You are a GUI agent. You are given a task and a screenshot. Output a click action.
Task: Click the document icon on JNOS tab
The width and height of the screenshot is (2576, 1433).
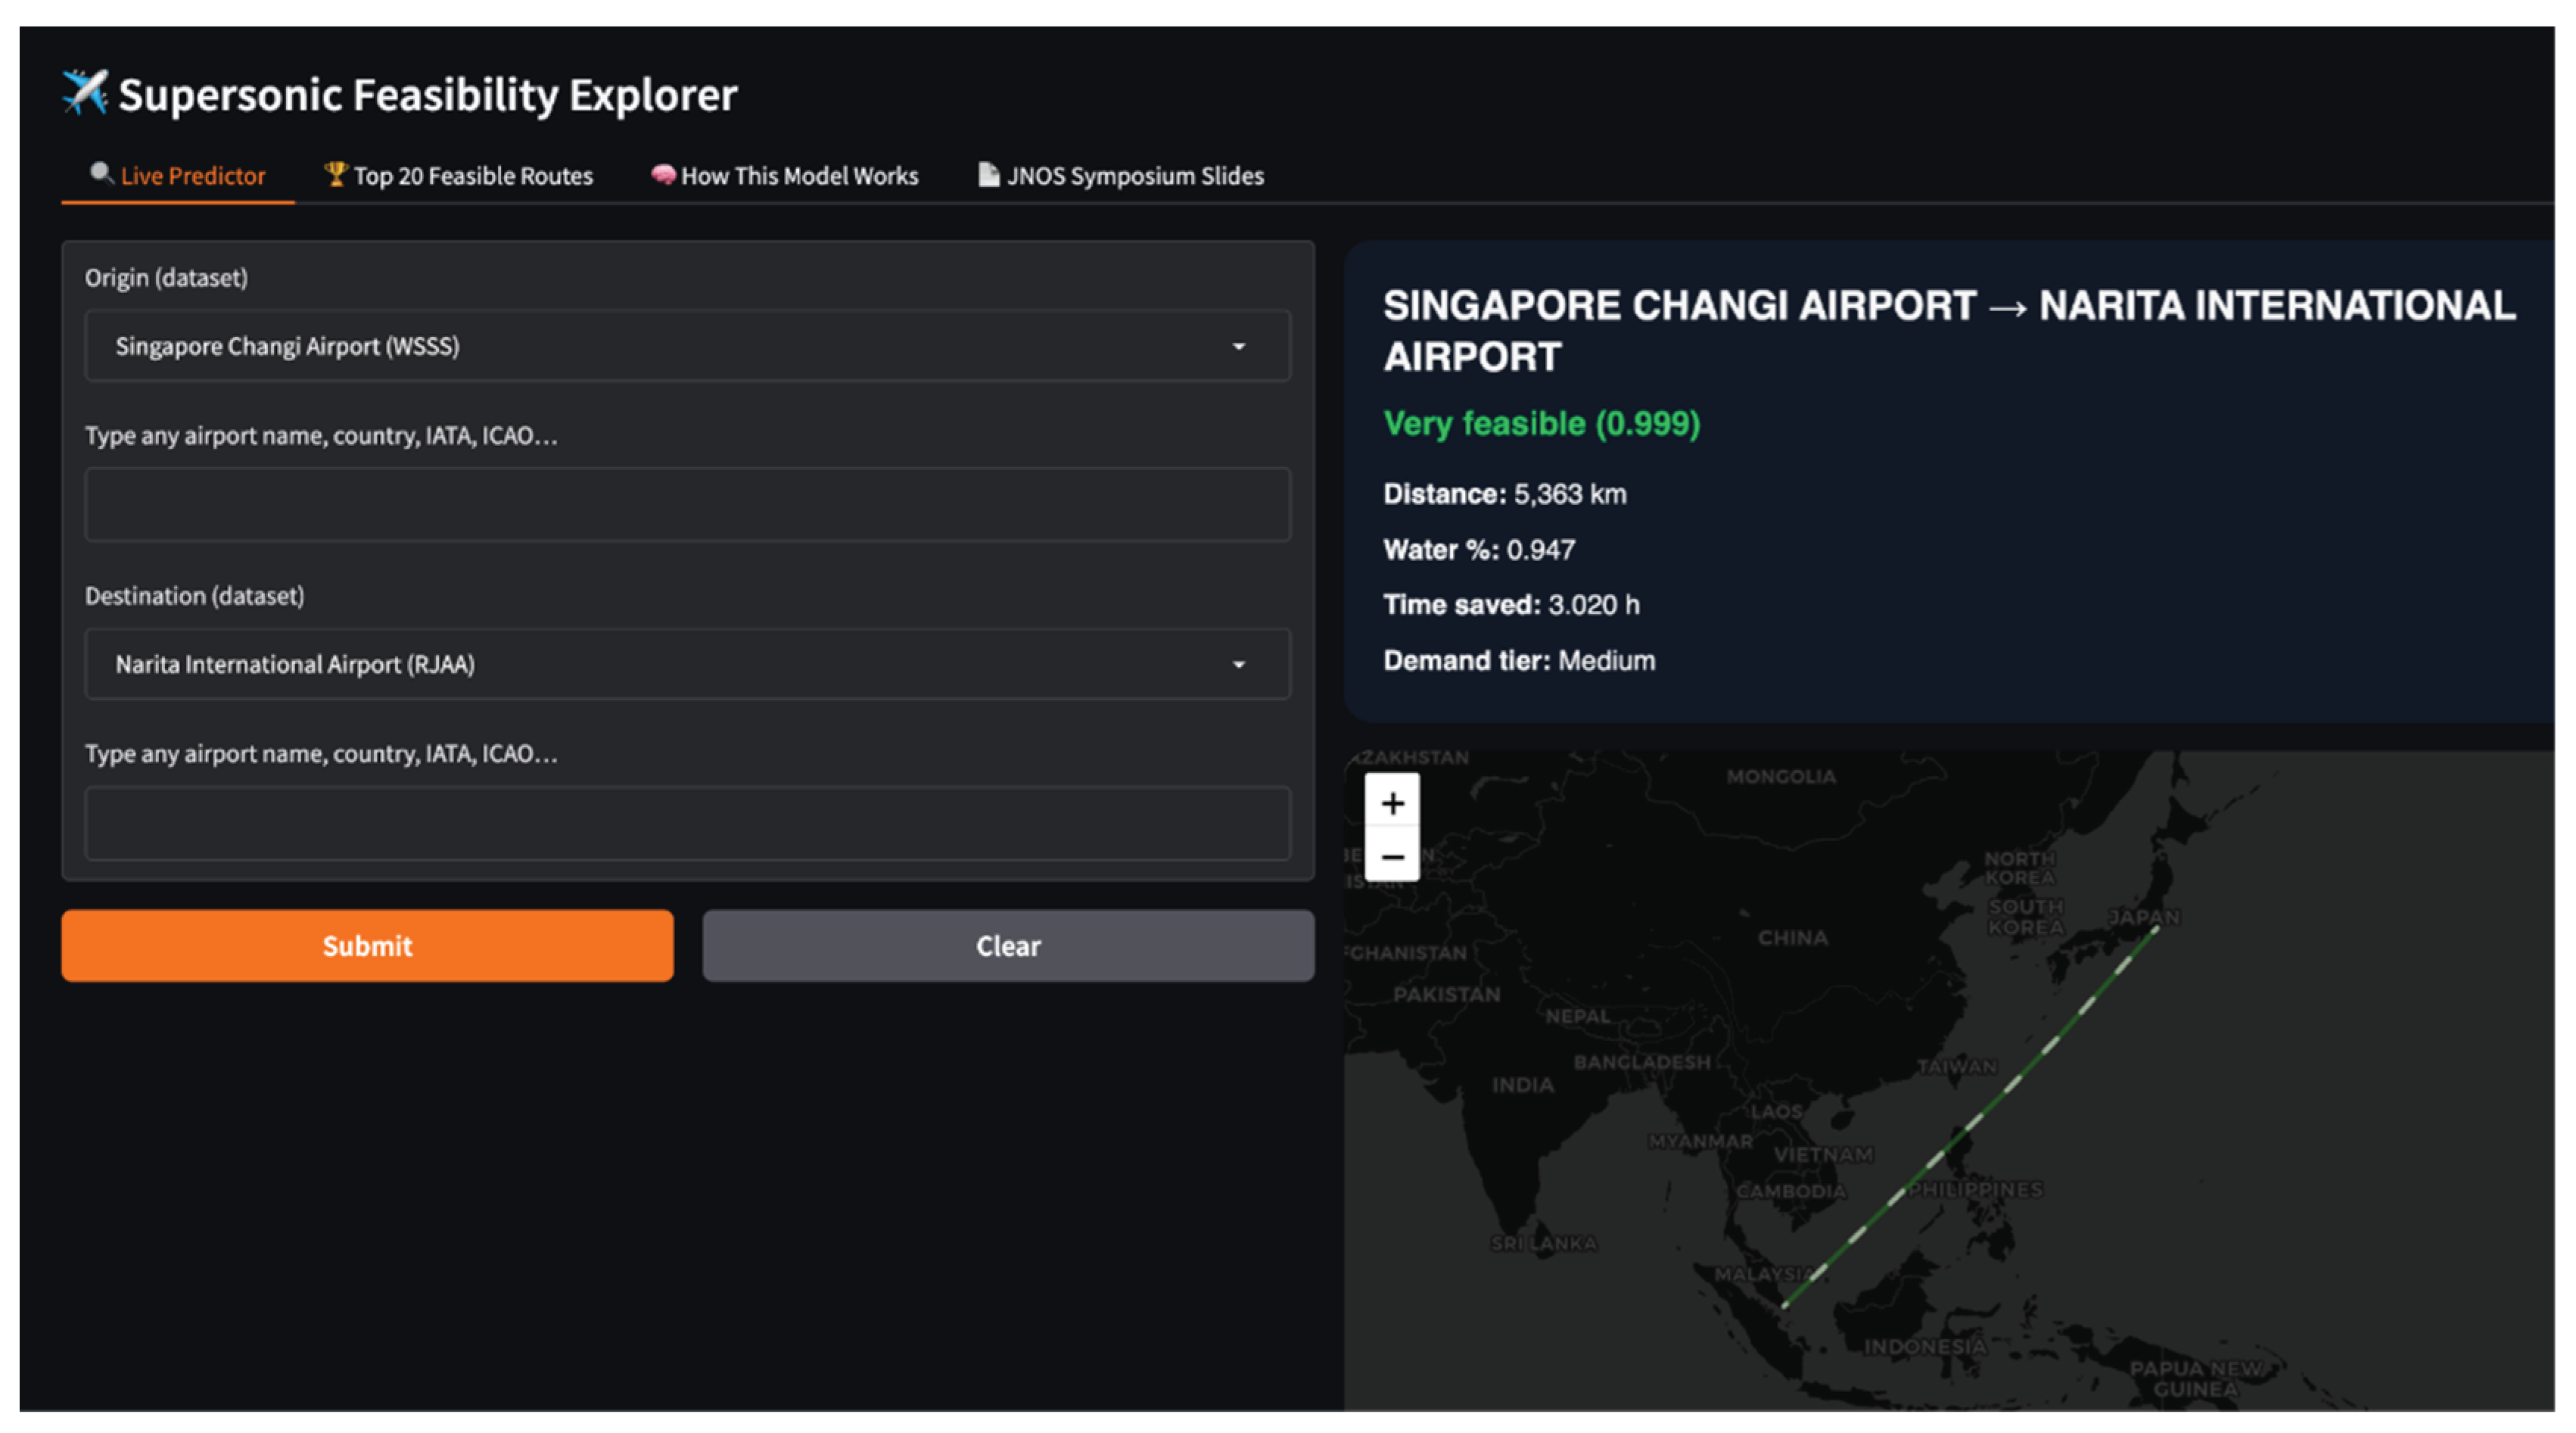point(988,174)
